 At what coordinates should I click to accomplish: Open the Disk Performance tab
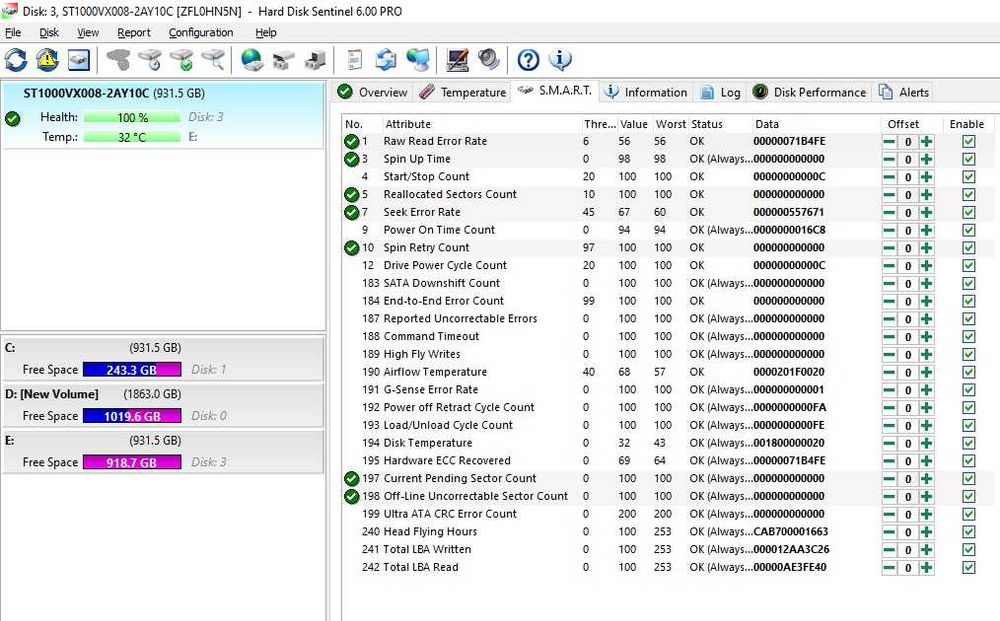(x=810, y=92)
